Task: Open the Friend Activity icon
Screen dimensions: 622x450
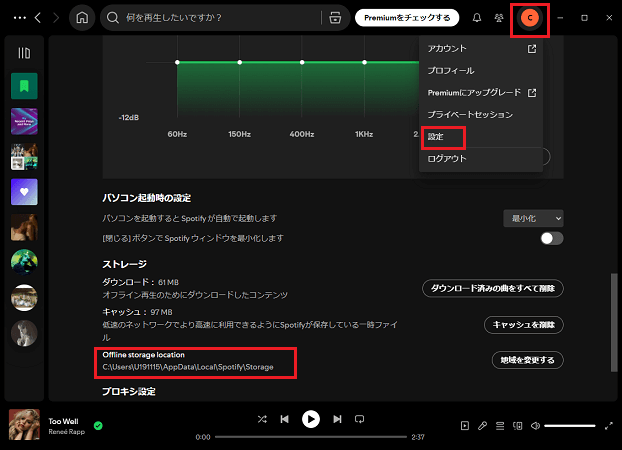Action: [x=499, y=18]
